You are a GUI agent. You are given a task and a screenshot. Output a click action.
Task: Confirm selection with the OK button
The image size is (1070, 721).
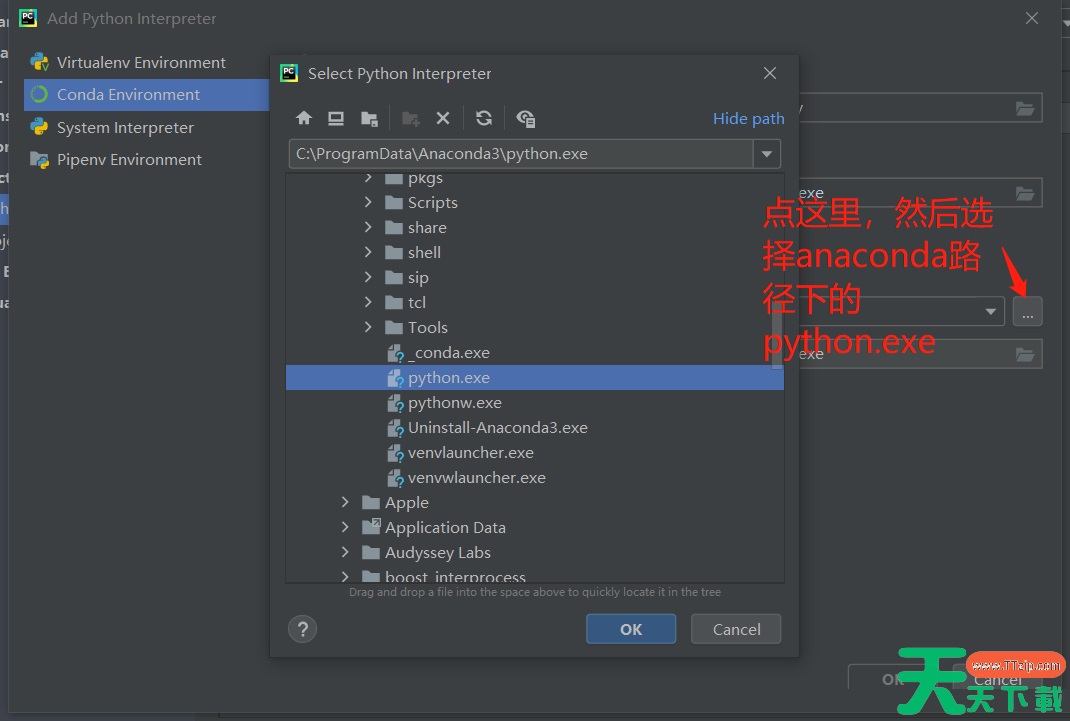click(x=631, y=629)
